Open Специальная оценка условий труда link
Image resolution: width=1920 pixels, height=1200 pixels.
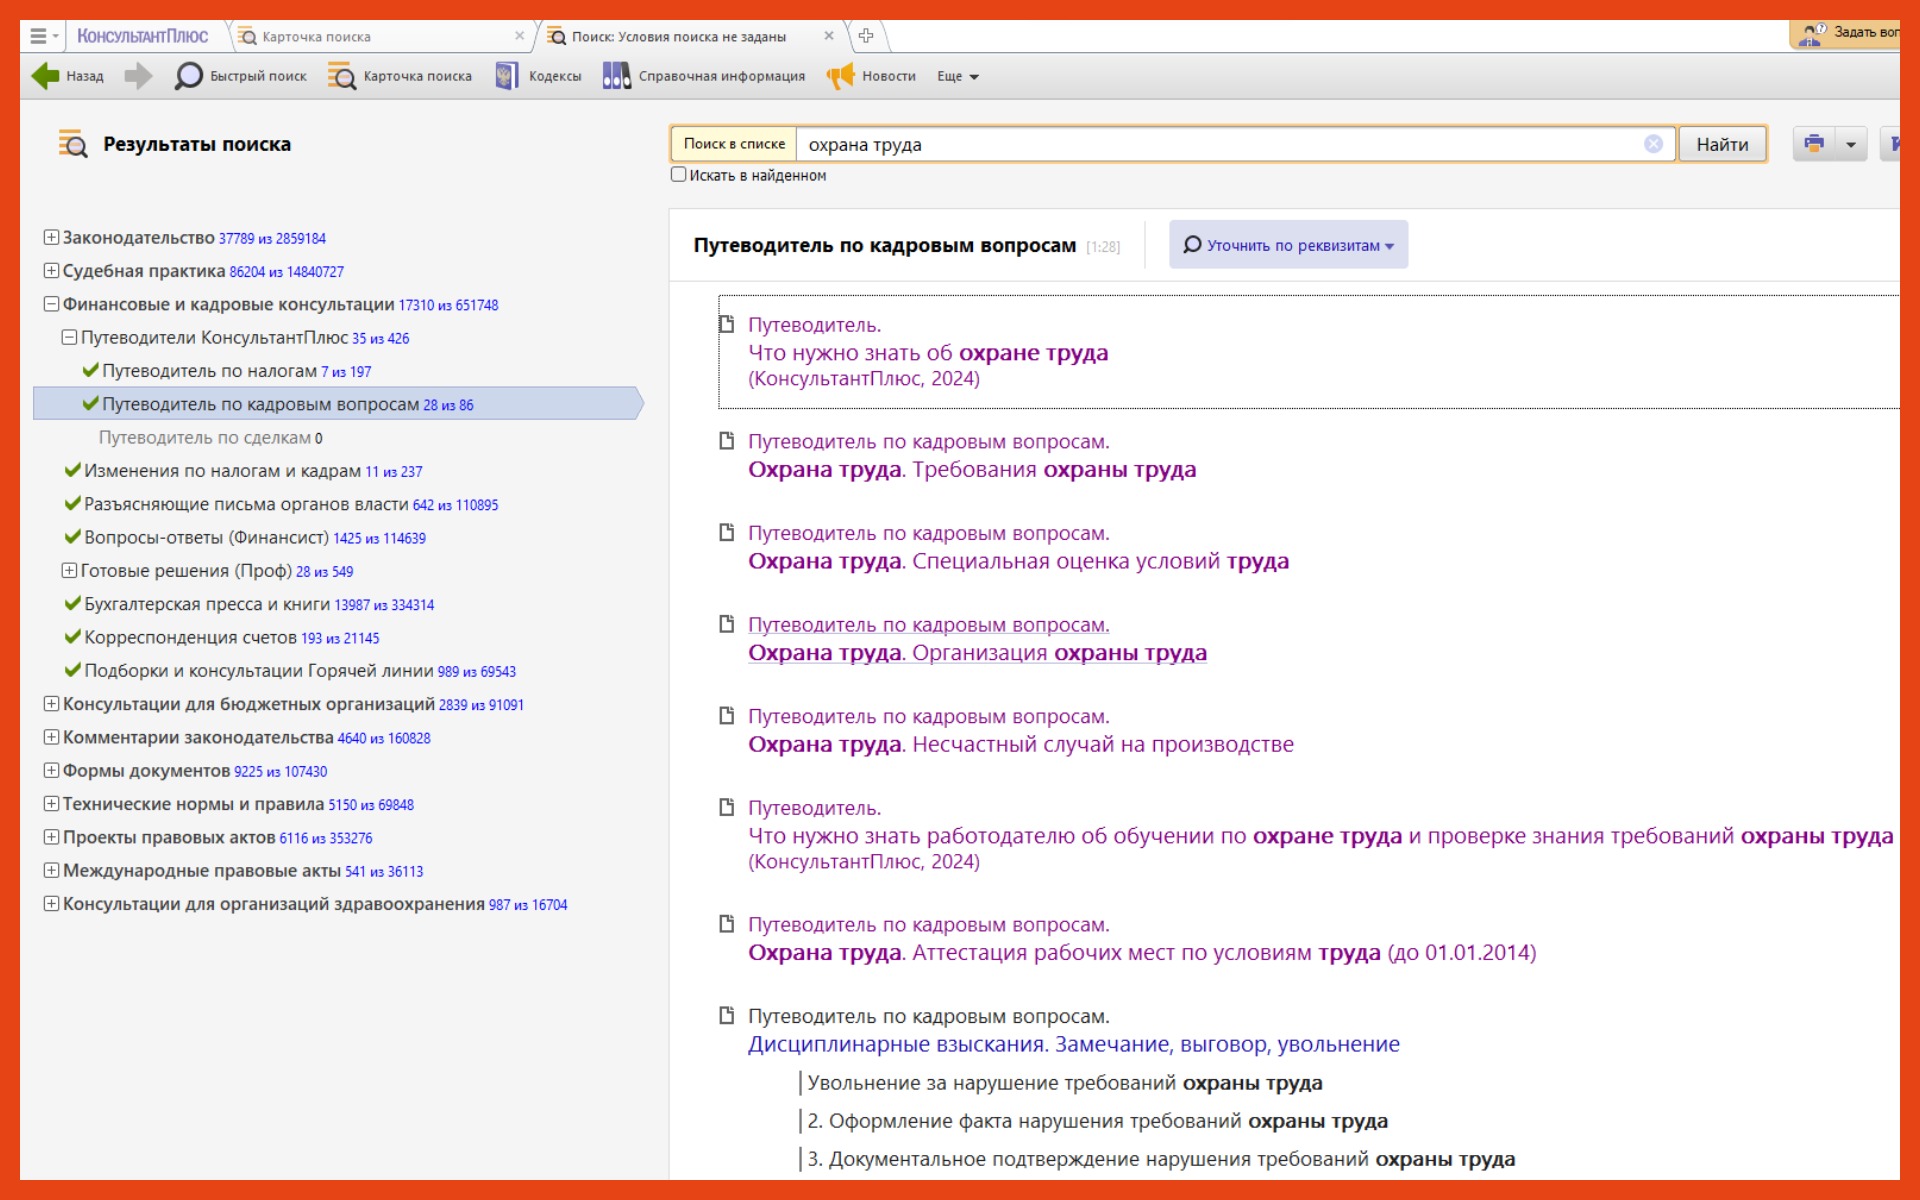1018,562
